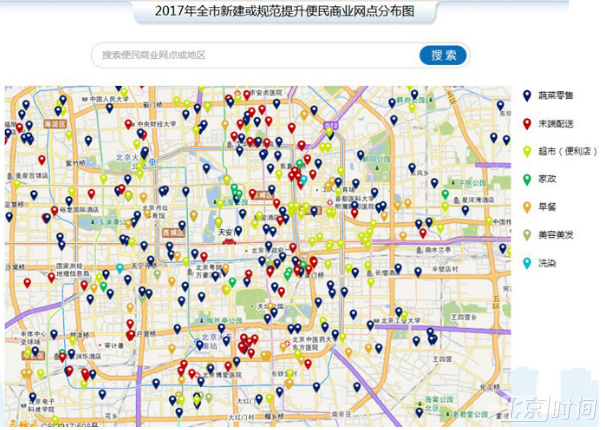
Task: Click the 中国人民大学 map label
Action: tap(111, 100)
